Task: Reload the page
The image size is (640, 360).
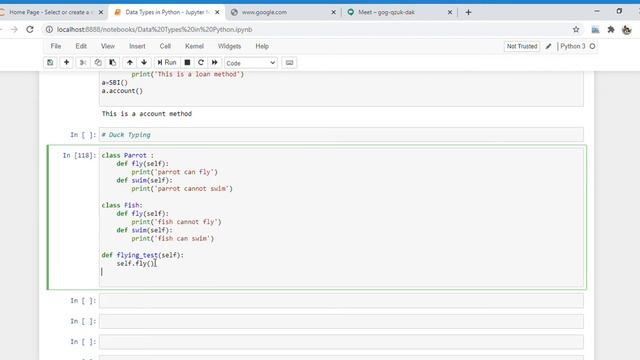Action: 30,29
